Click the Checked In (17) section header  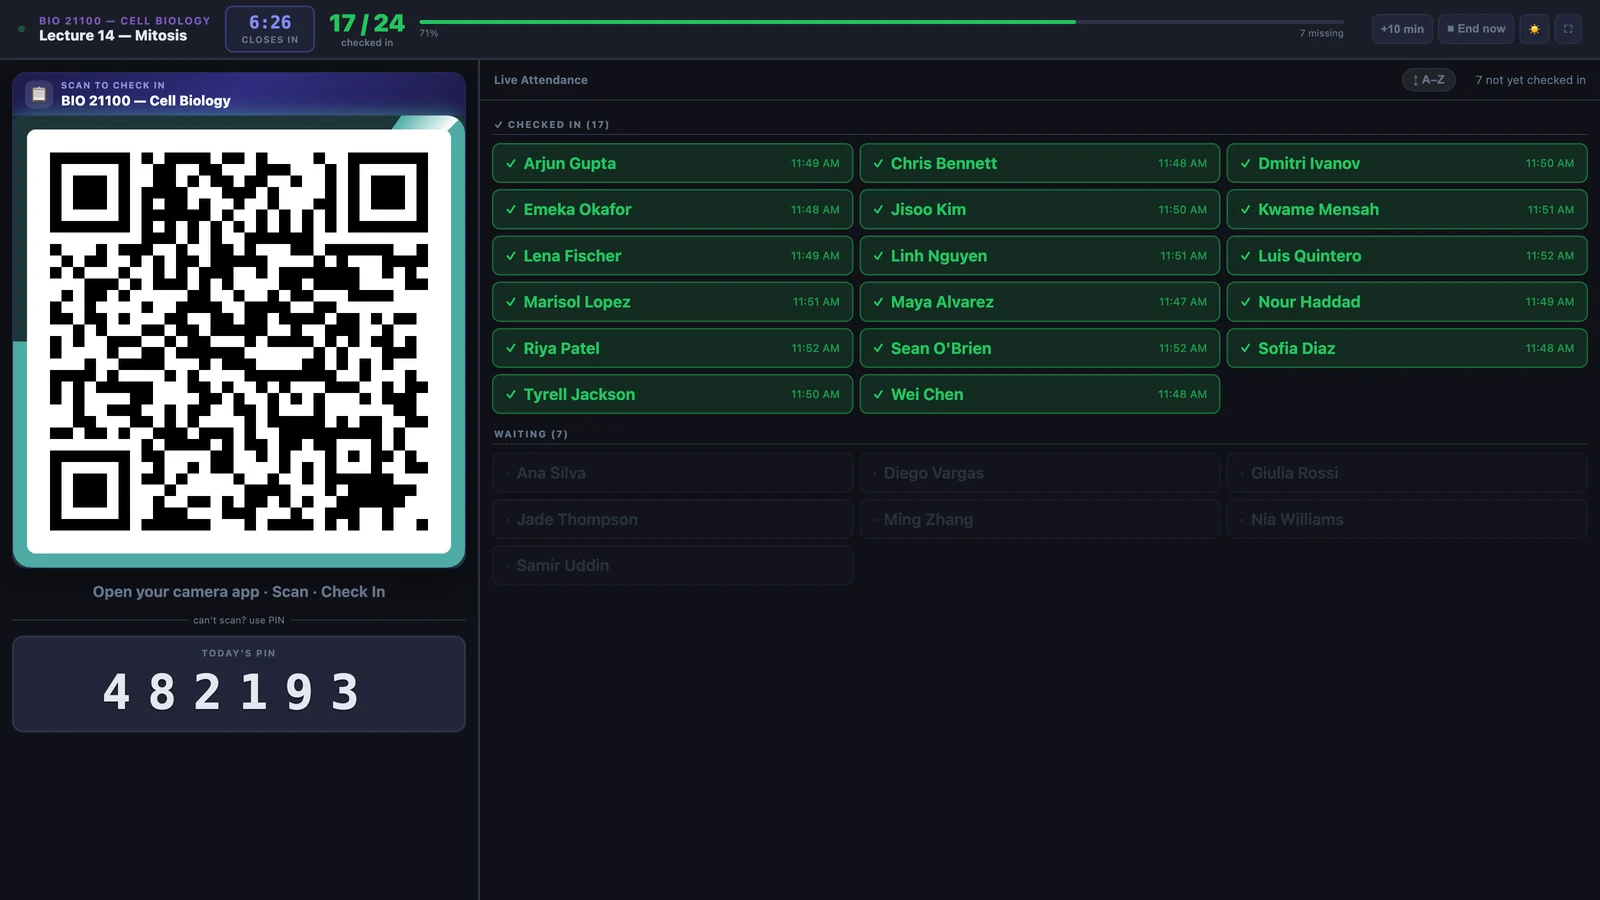click(x=552, y=125)
